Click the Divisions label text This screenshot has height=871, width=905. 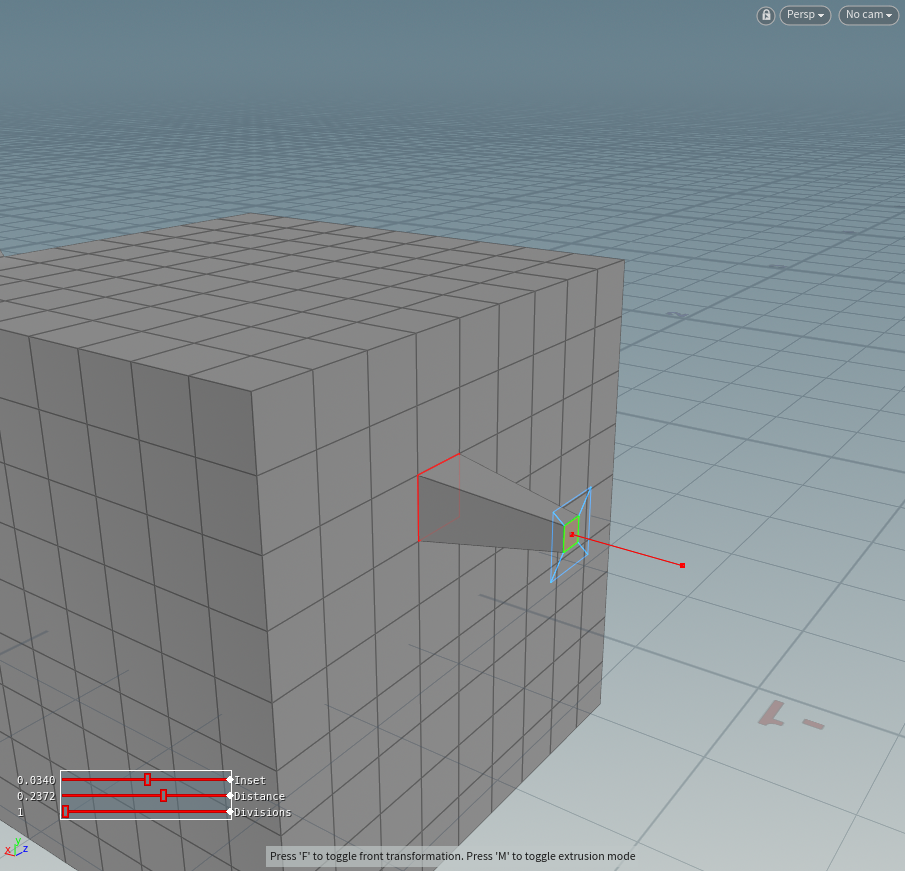(x=260, y=812)
